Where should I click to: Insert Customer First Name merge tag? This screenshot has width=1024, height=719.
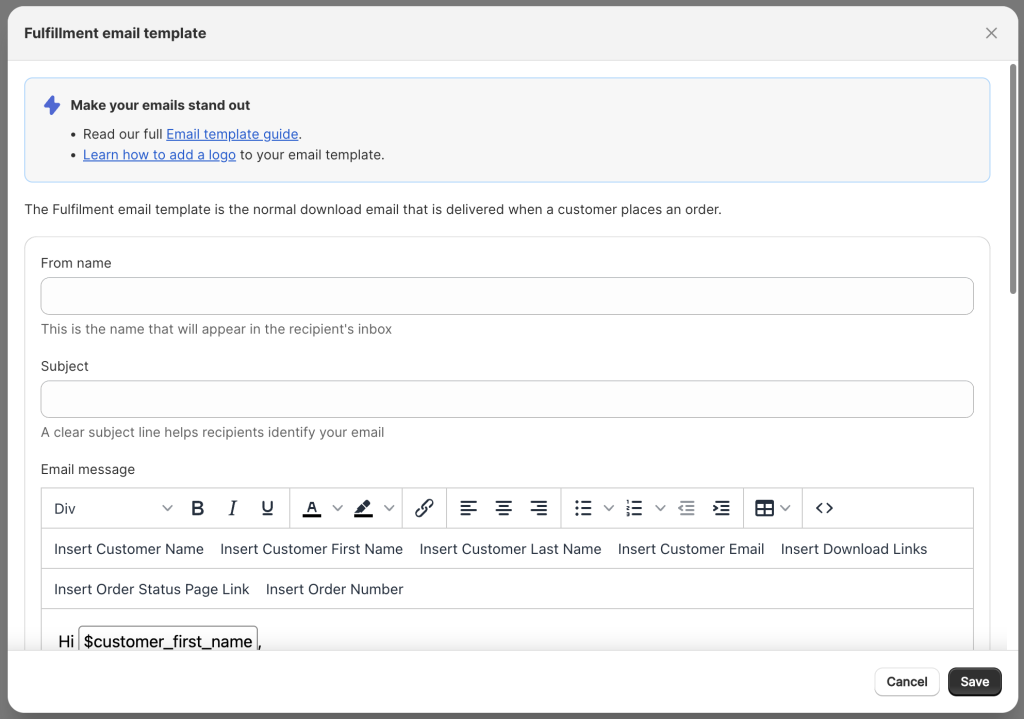tap(311, 548)
